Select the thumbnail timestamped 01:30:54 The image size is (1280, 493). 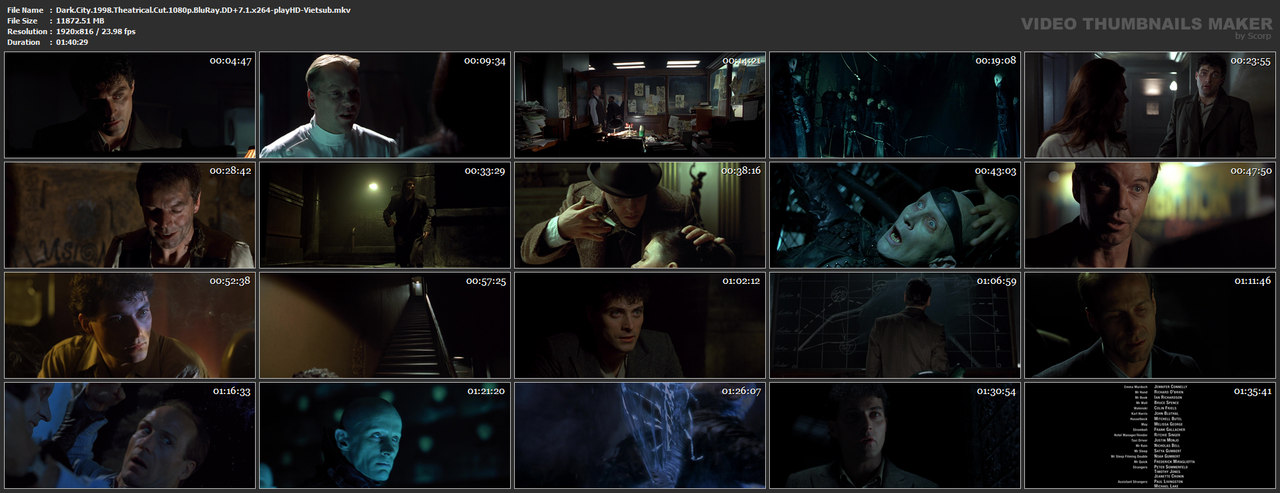(895, 435)
